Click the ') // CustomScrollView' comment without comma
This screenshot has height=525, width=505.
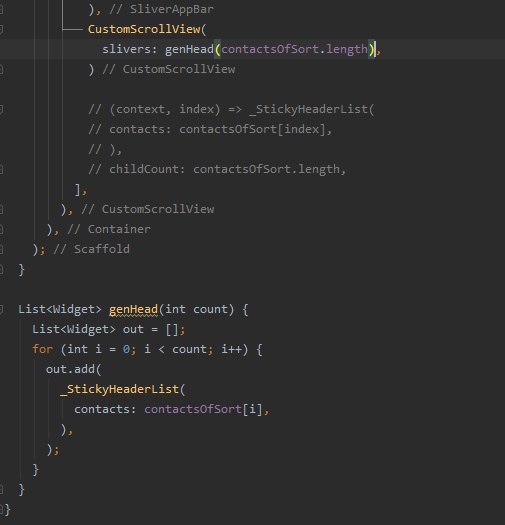[162, 69]
